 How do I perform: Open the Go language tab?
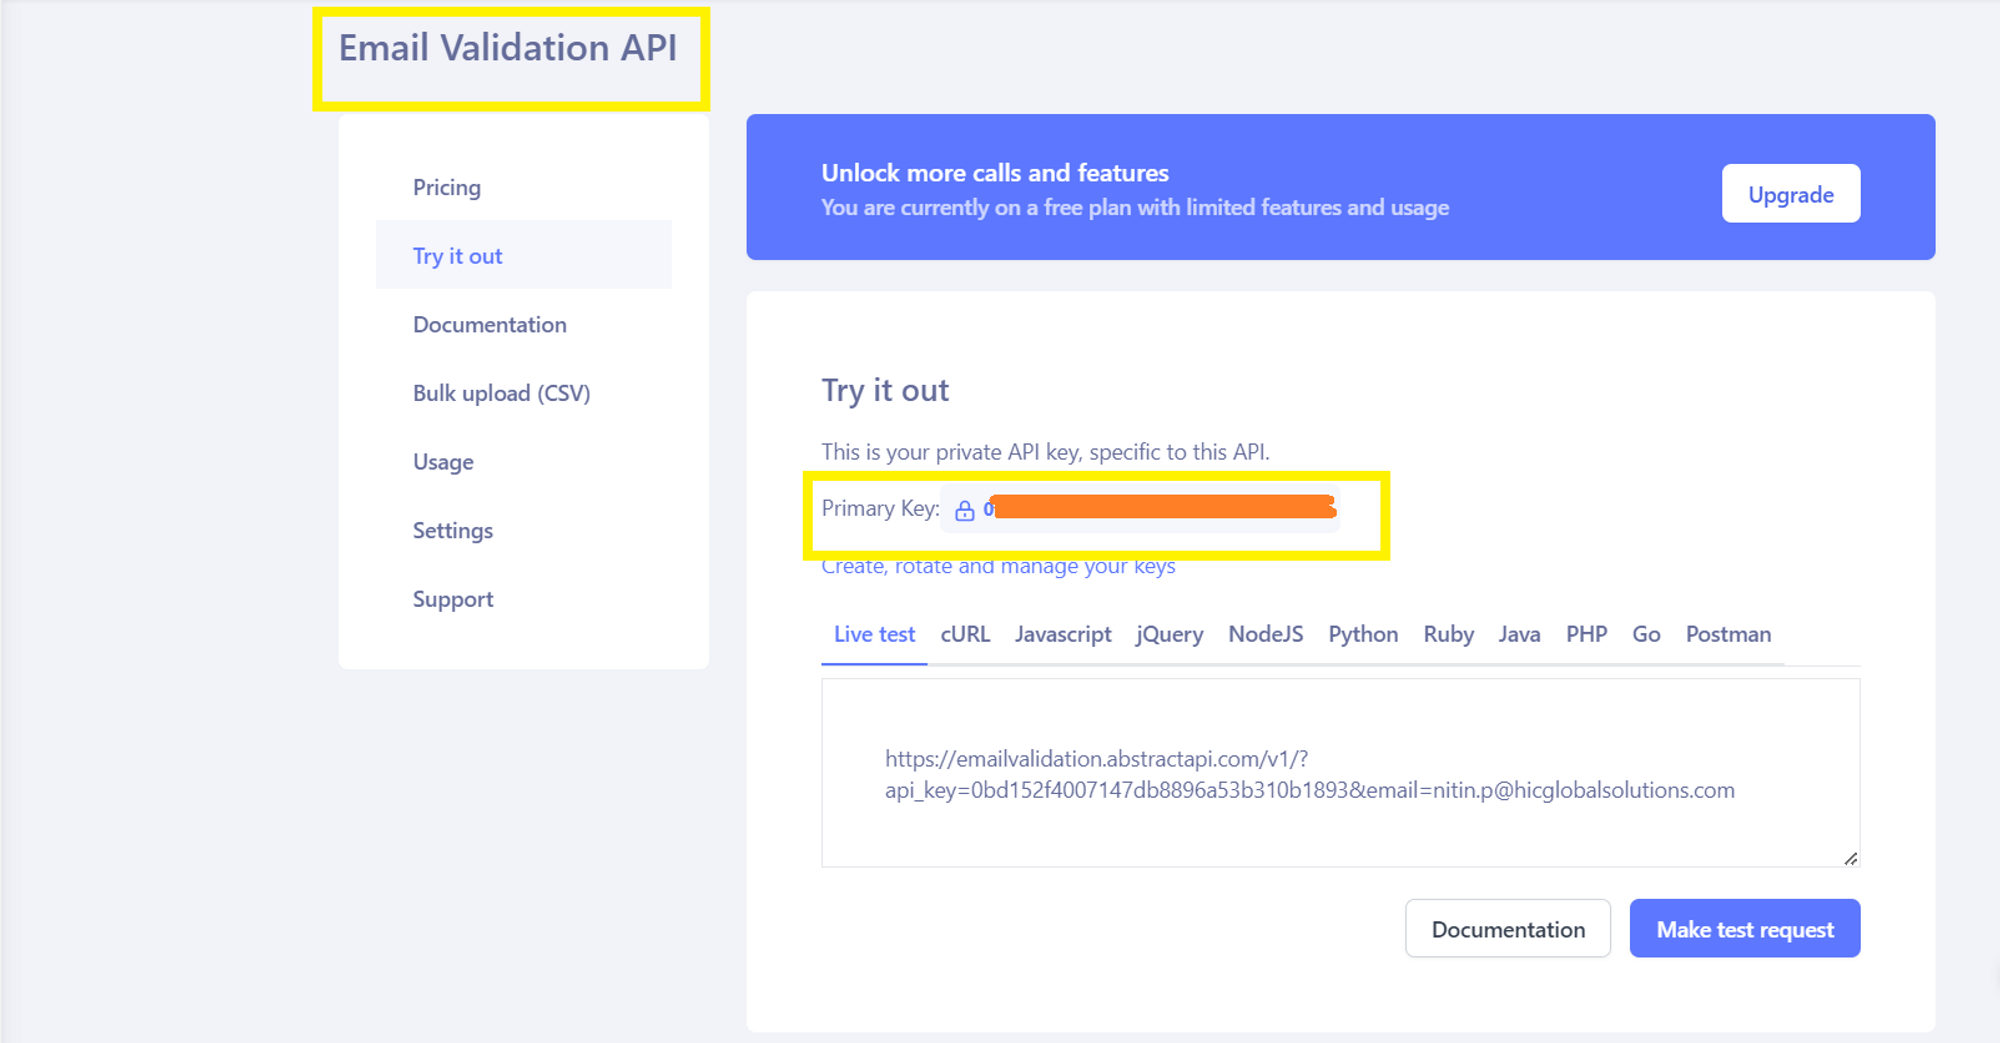point(1645,634)
